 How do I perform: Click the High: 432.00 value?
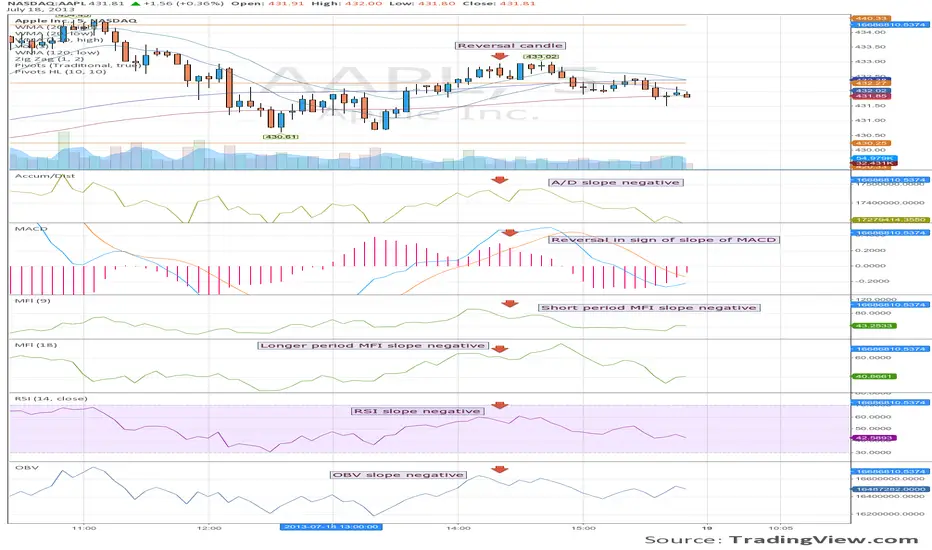(x=349, y=4)
